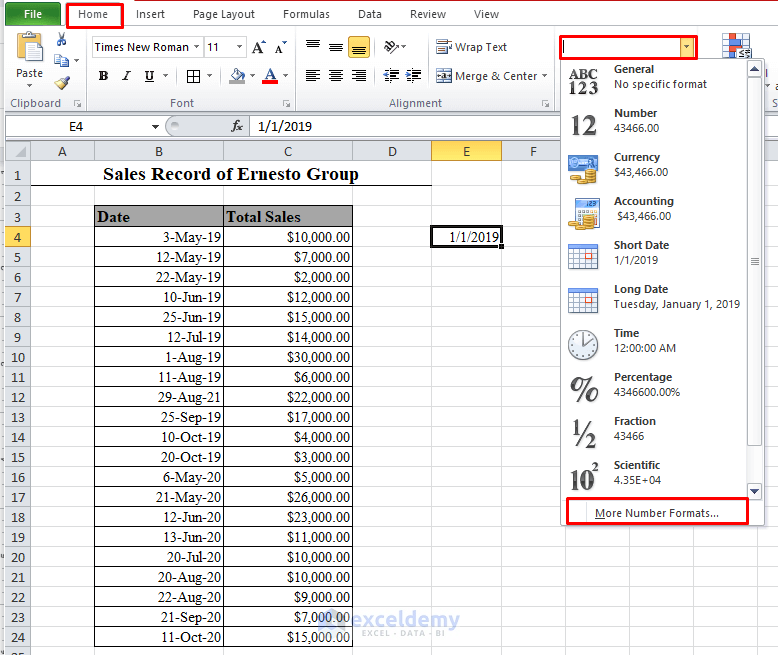Apply red font color
This screenshot has height=655, width=778.
[270, 76]
